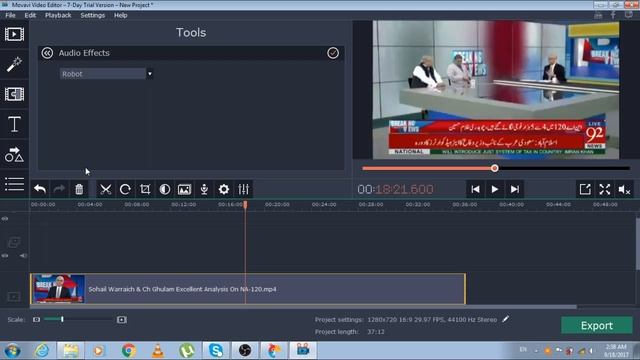
Task: Mute the overlay track audio
Action: pyautogui.click(x=23, y=256)
